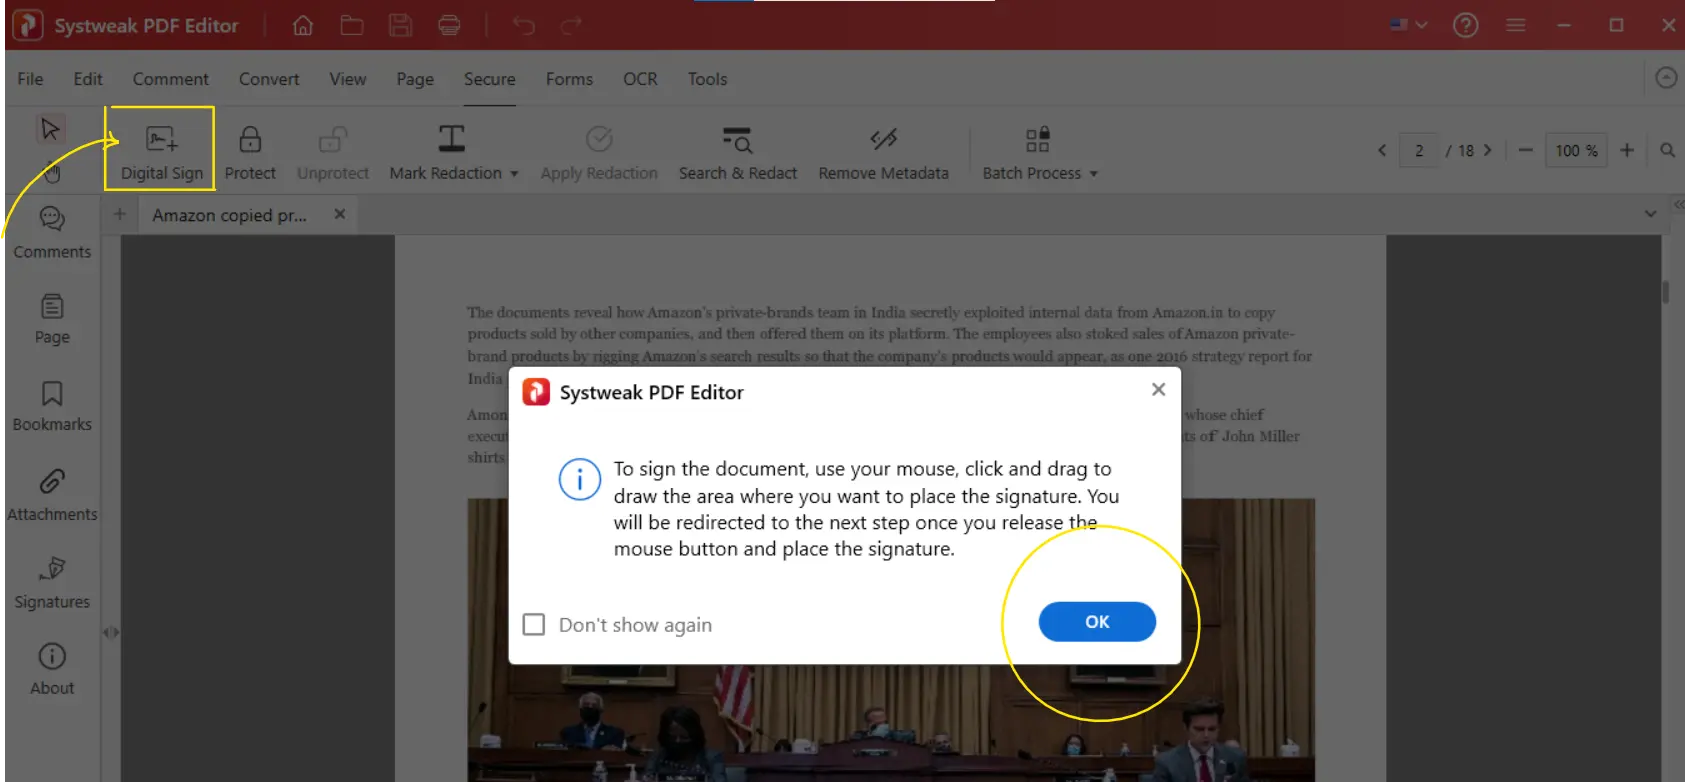Click the page number field

(x=1419, y=151)
